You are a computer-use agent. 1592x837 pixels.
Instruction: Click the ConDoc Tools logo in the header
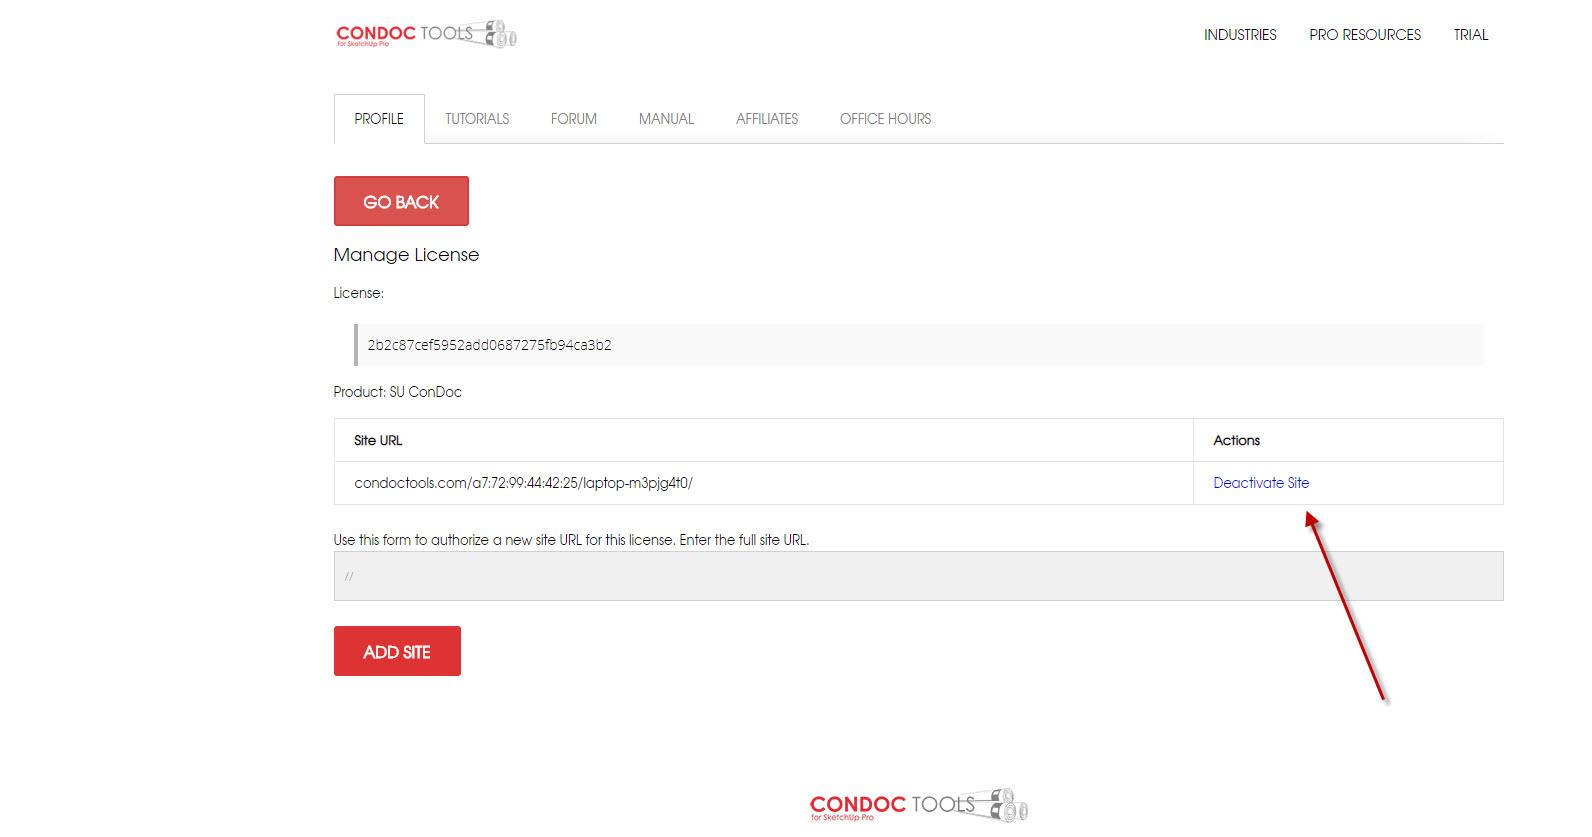pos(426,34)
